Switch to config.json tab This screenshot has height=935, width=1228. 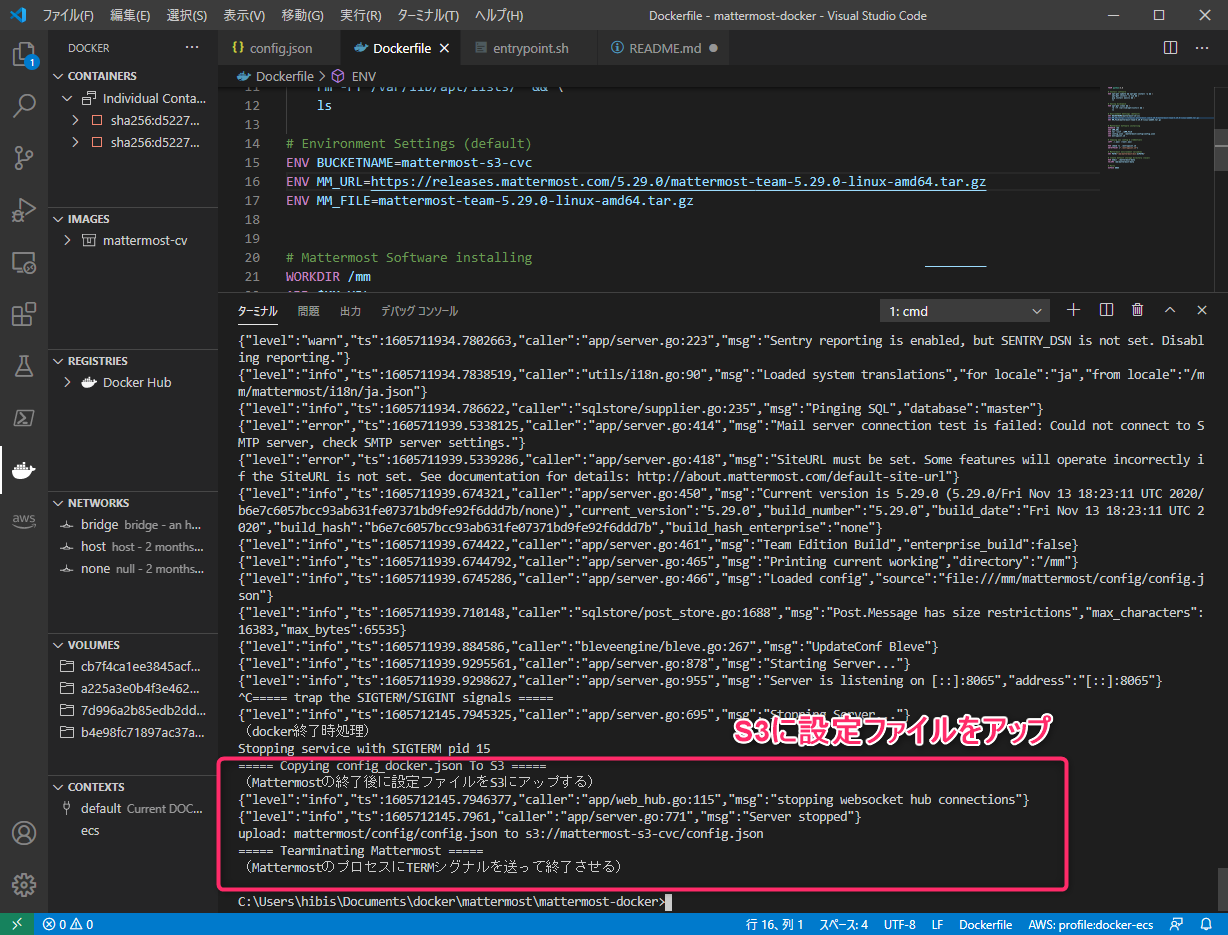[281, 48]
